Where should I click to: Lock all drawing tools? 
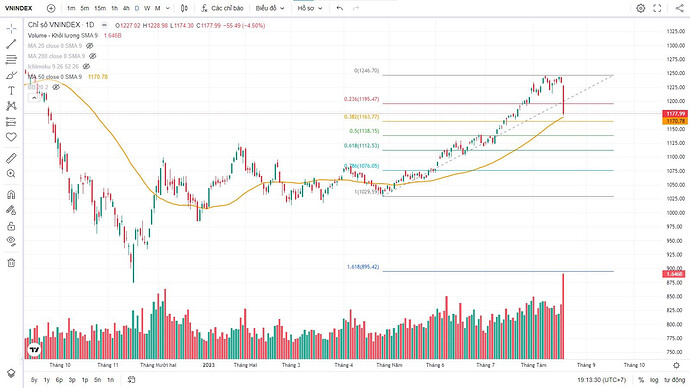(x=11, y=226)
